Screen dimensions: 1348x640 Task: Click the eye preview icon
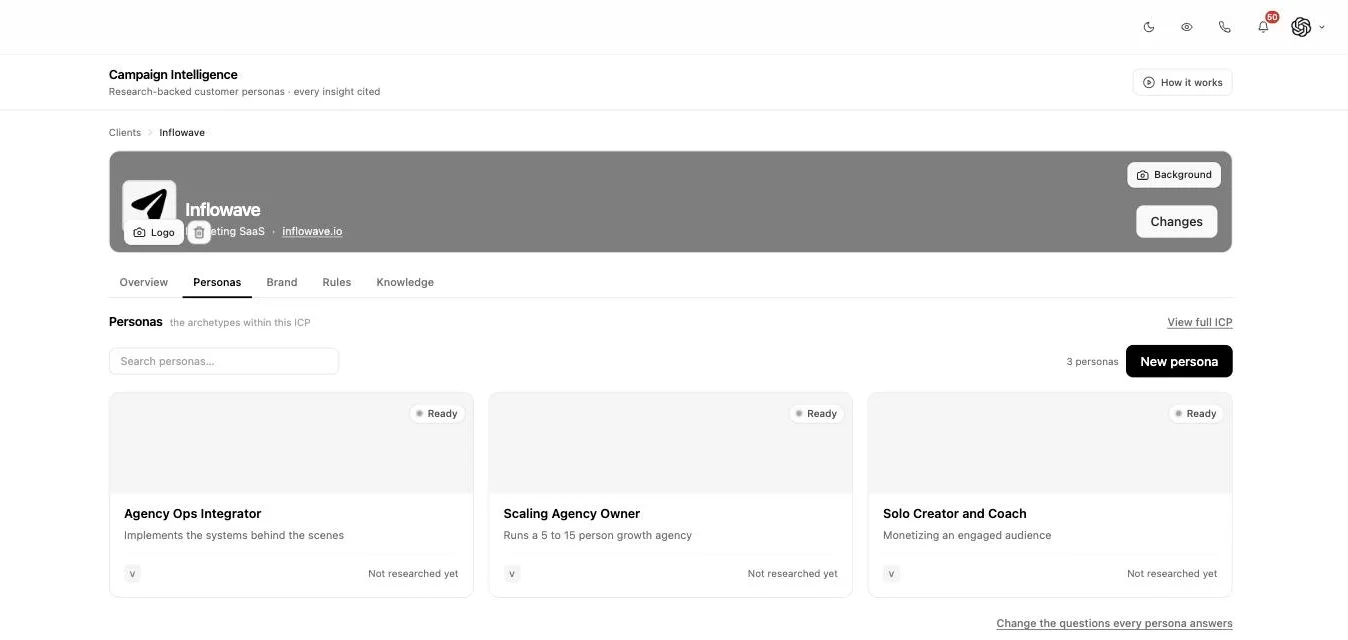pyautogui.click(x=1187, y=27)
